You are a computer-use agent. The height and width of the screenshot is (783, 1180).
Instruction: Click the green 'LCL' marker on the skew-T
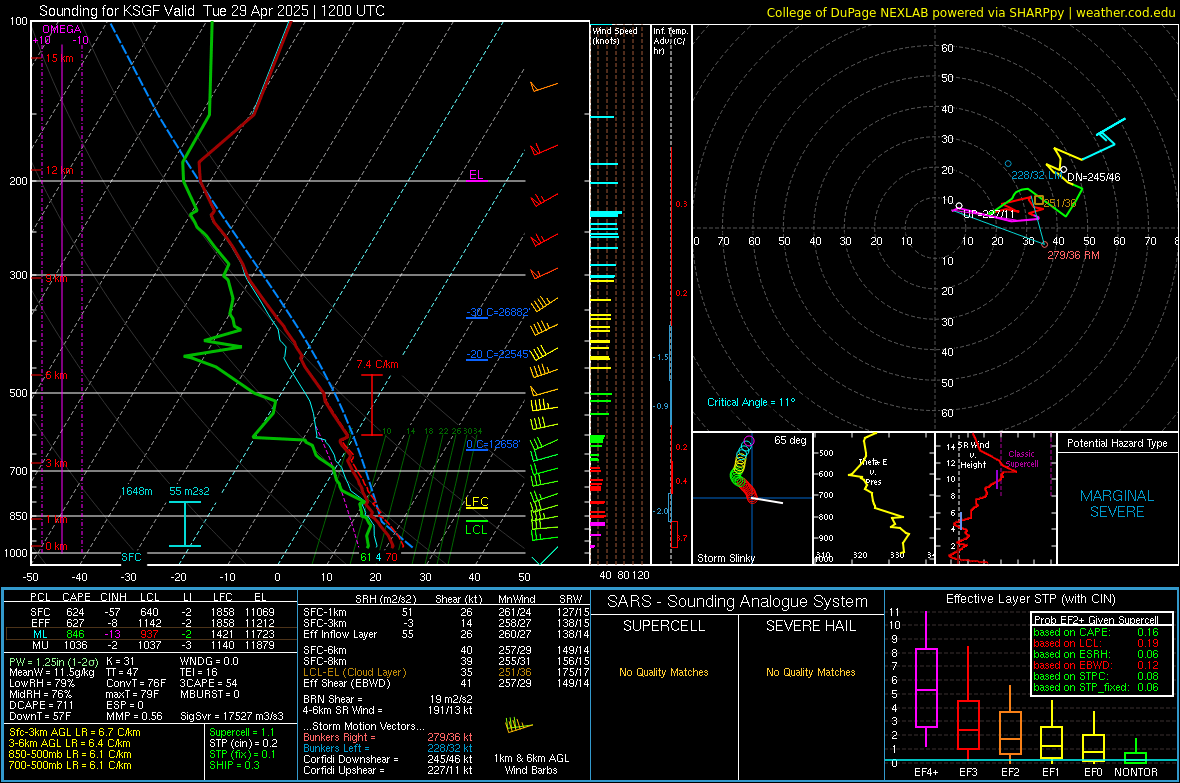click(476, 529)
